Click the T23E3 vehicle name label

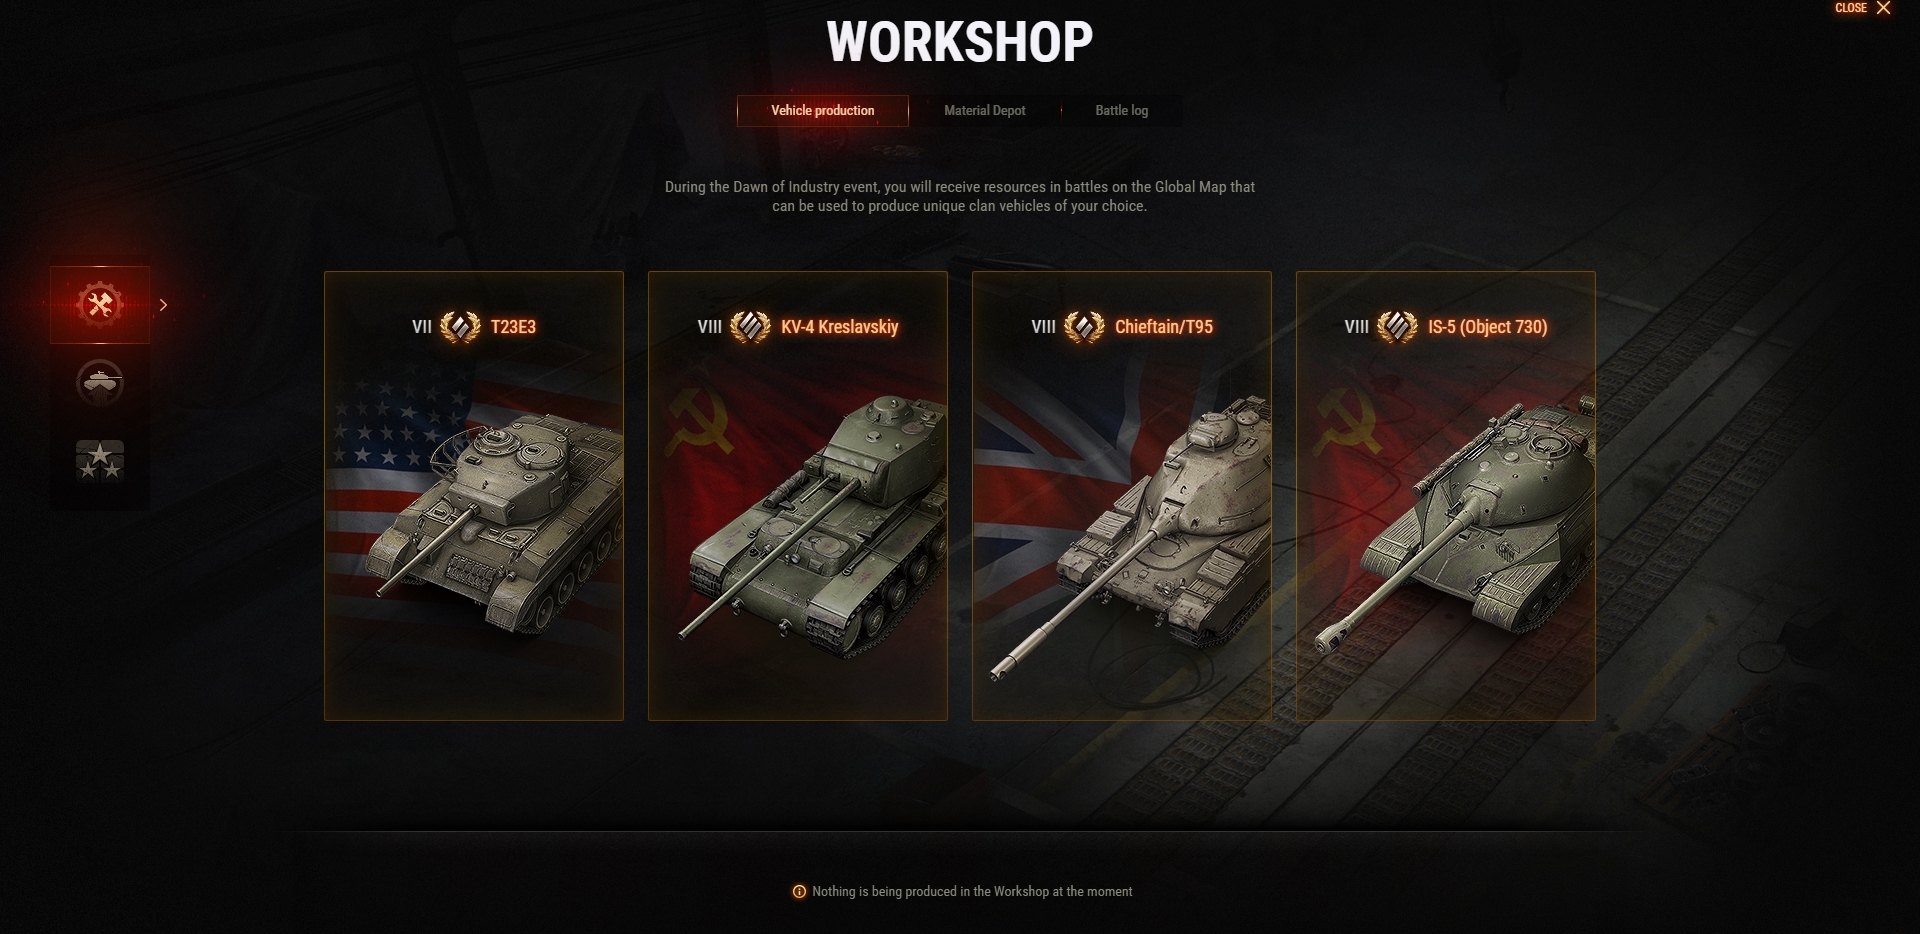point(513,327)
